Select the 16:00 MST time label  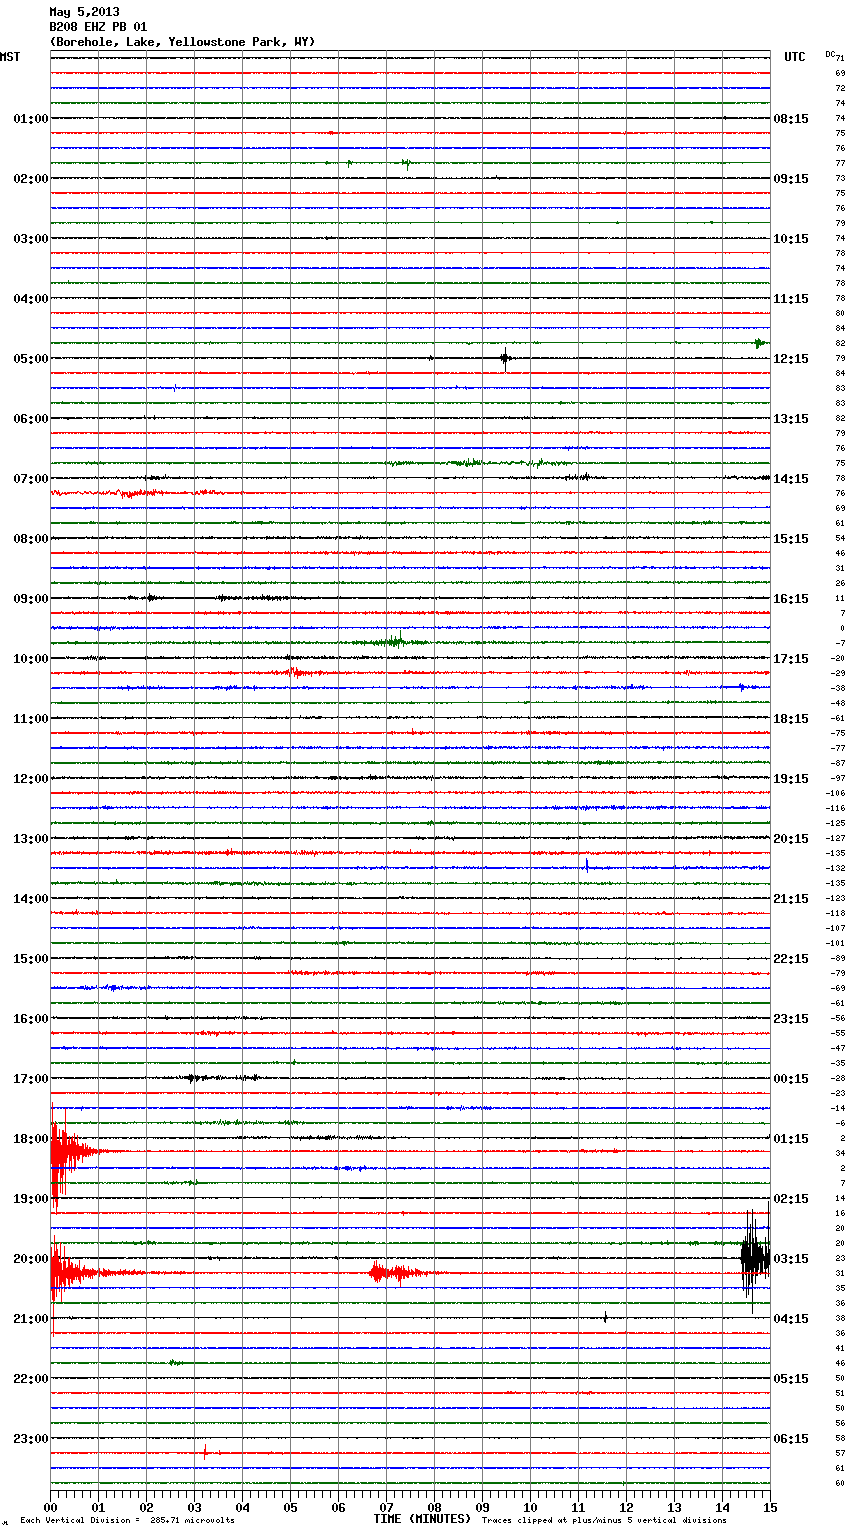click(31, 1019)
